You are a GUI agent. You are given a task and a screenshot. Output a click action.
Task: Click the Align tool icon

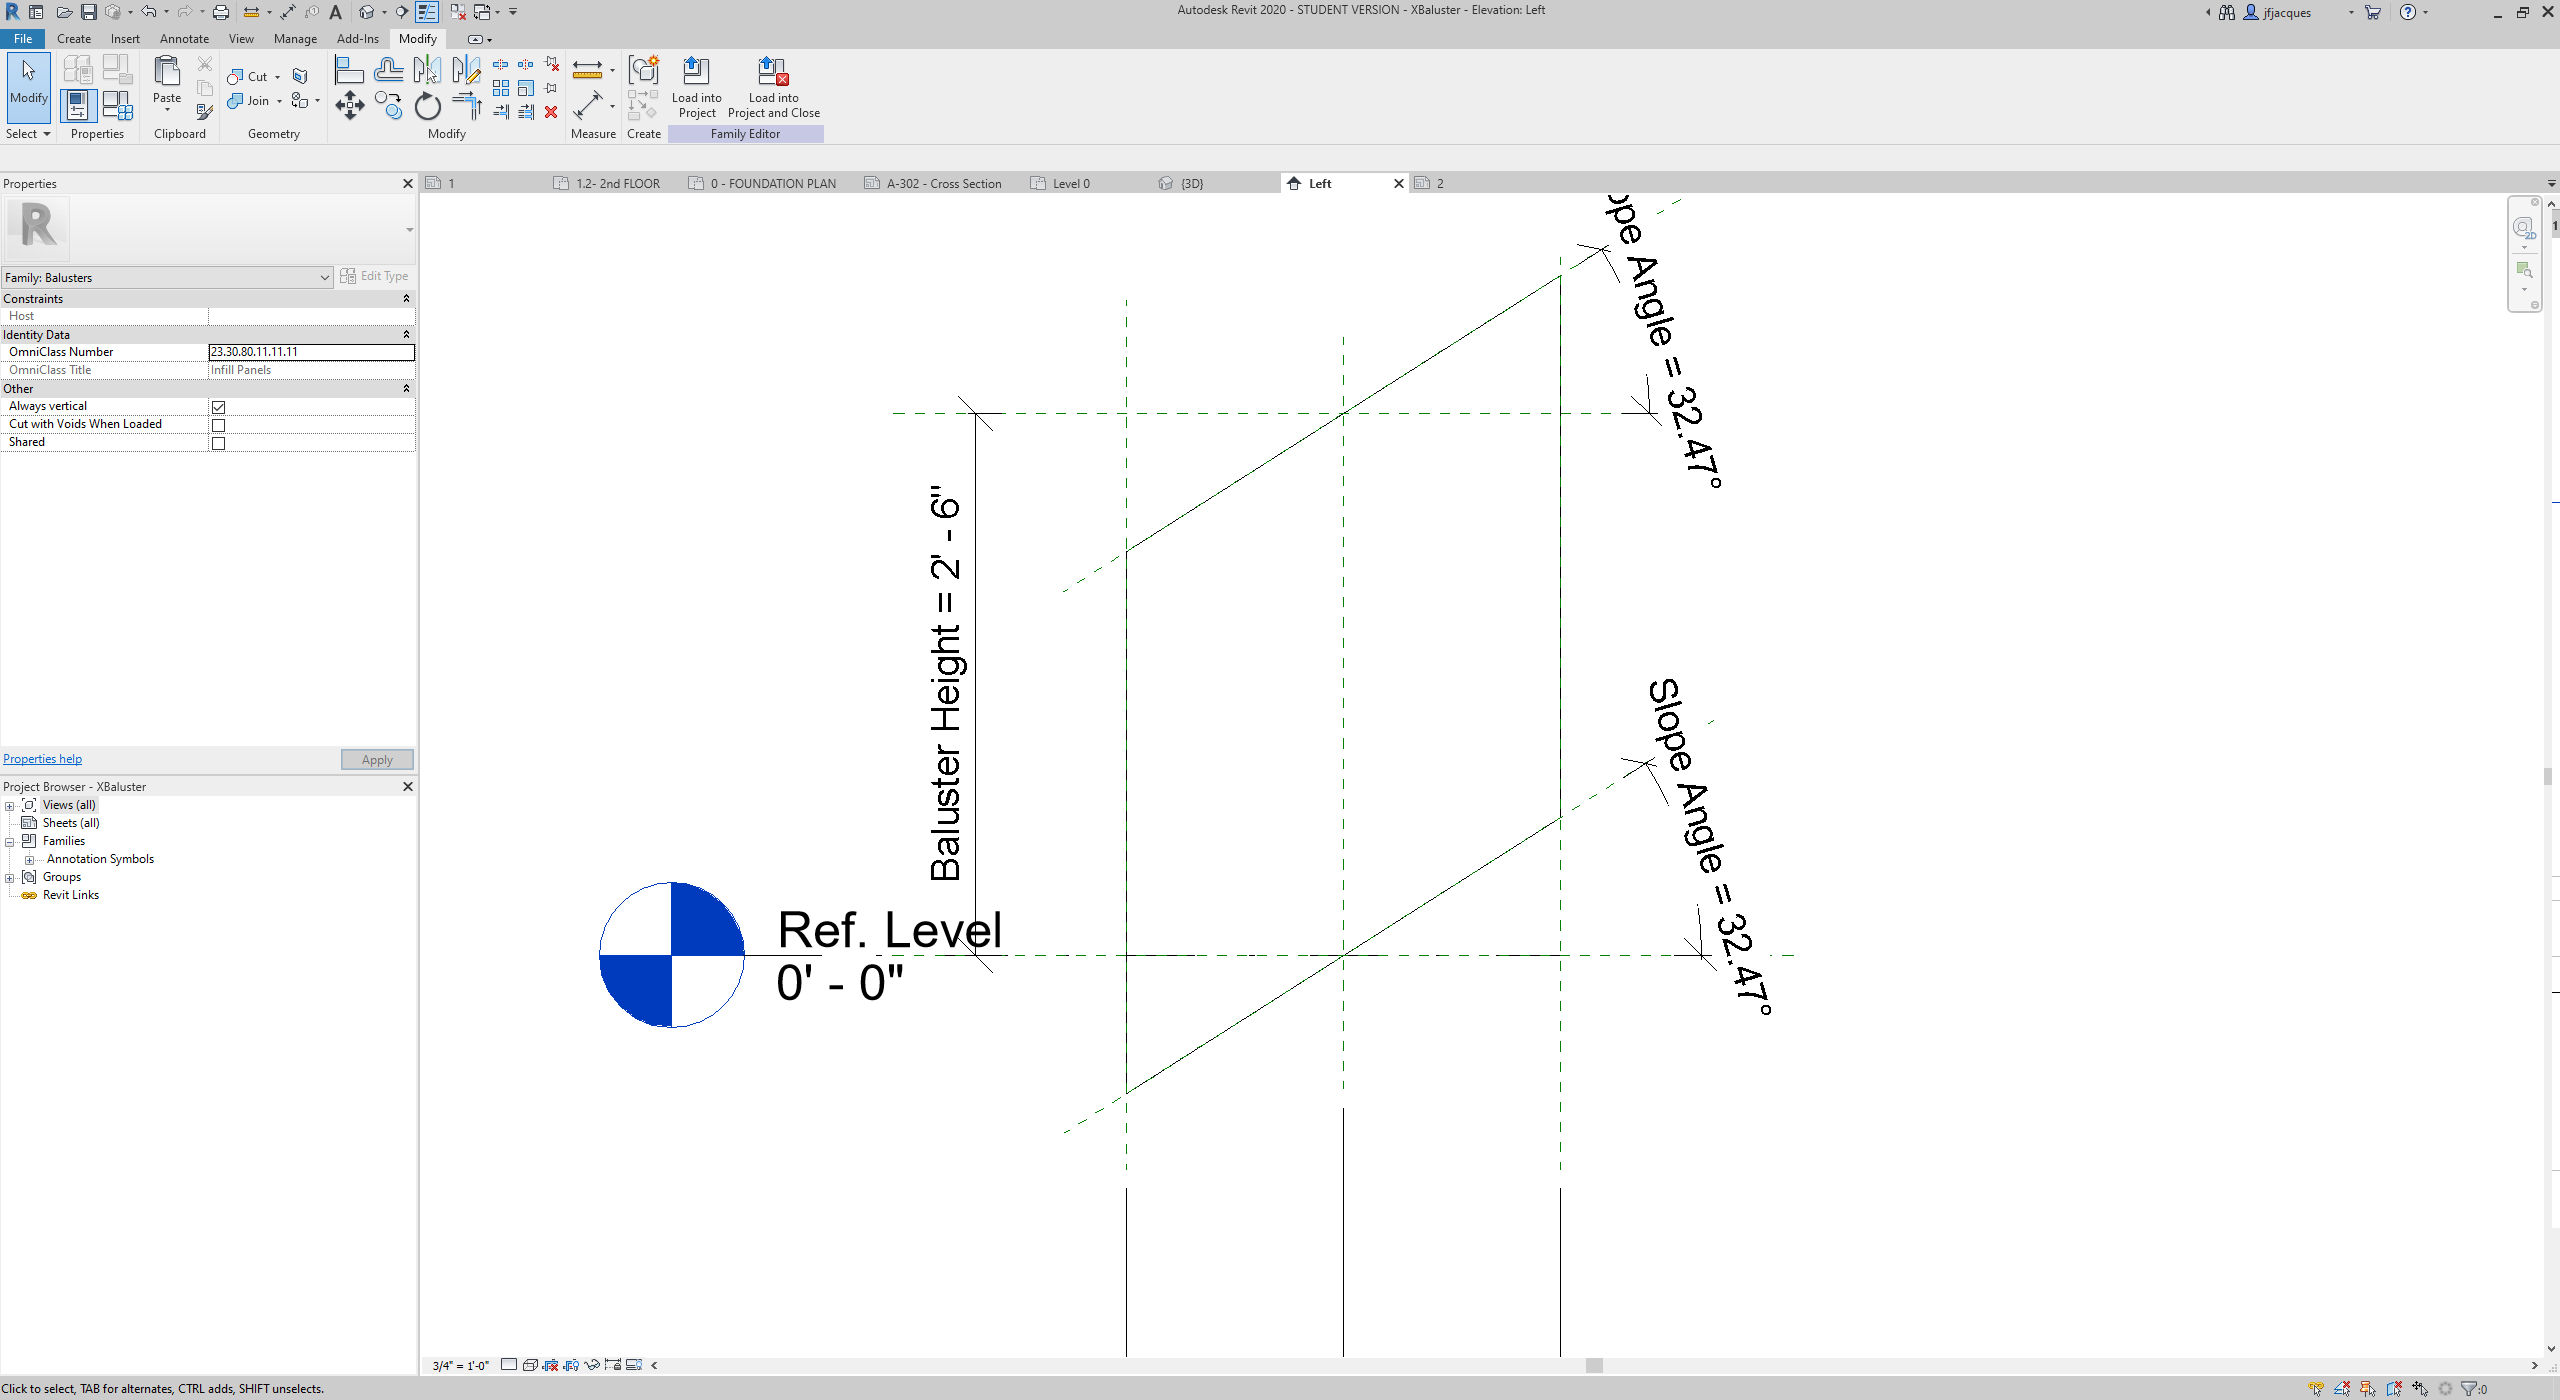coord(349,71)
